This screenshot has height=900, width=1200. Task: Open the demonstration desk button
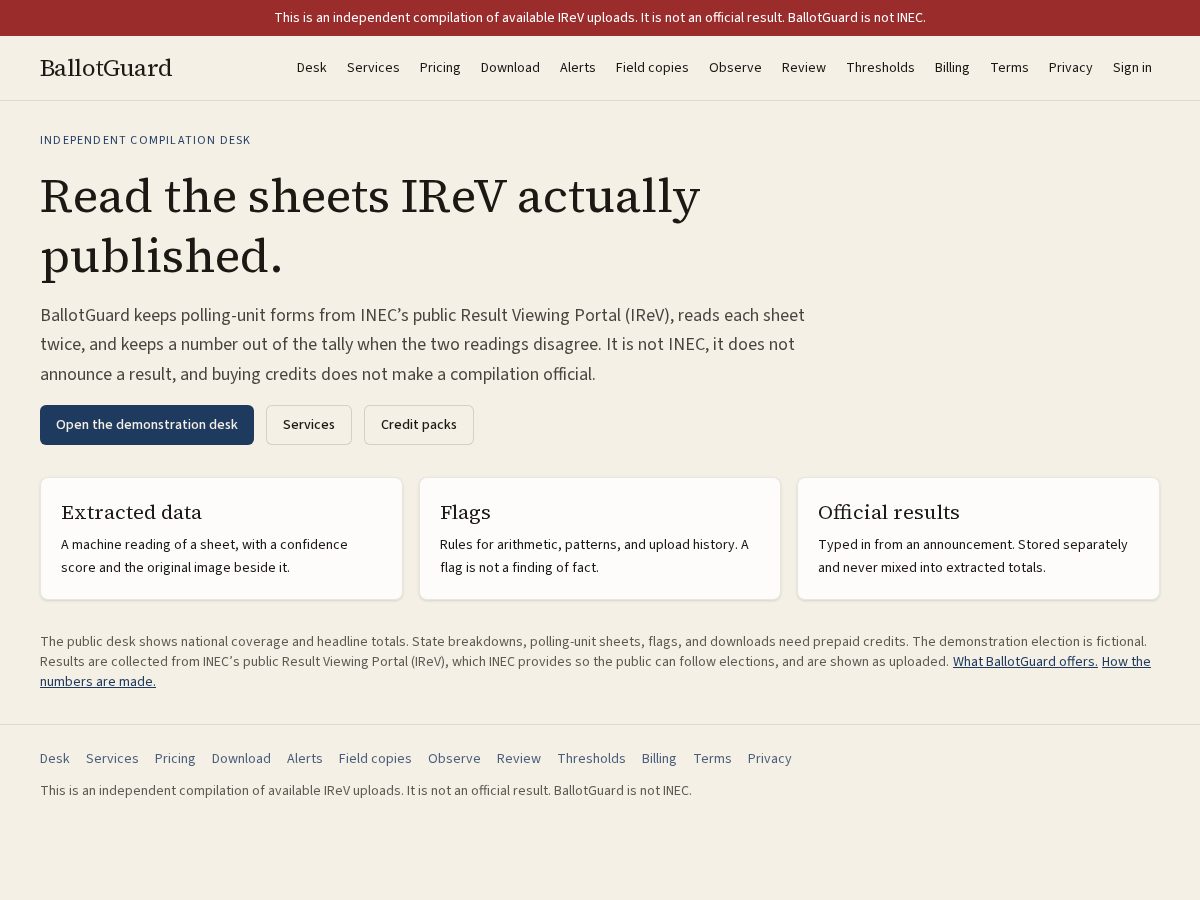(147, 425)
